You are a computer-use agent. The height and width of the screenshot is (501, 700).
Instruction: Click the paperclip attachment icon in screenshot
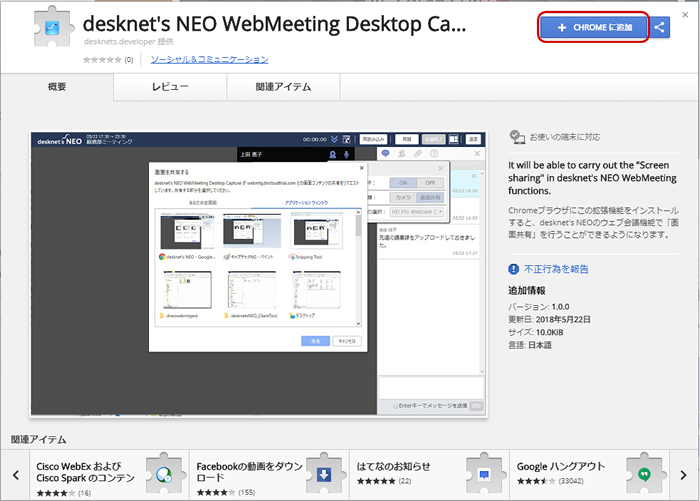(x=418, y=153)
